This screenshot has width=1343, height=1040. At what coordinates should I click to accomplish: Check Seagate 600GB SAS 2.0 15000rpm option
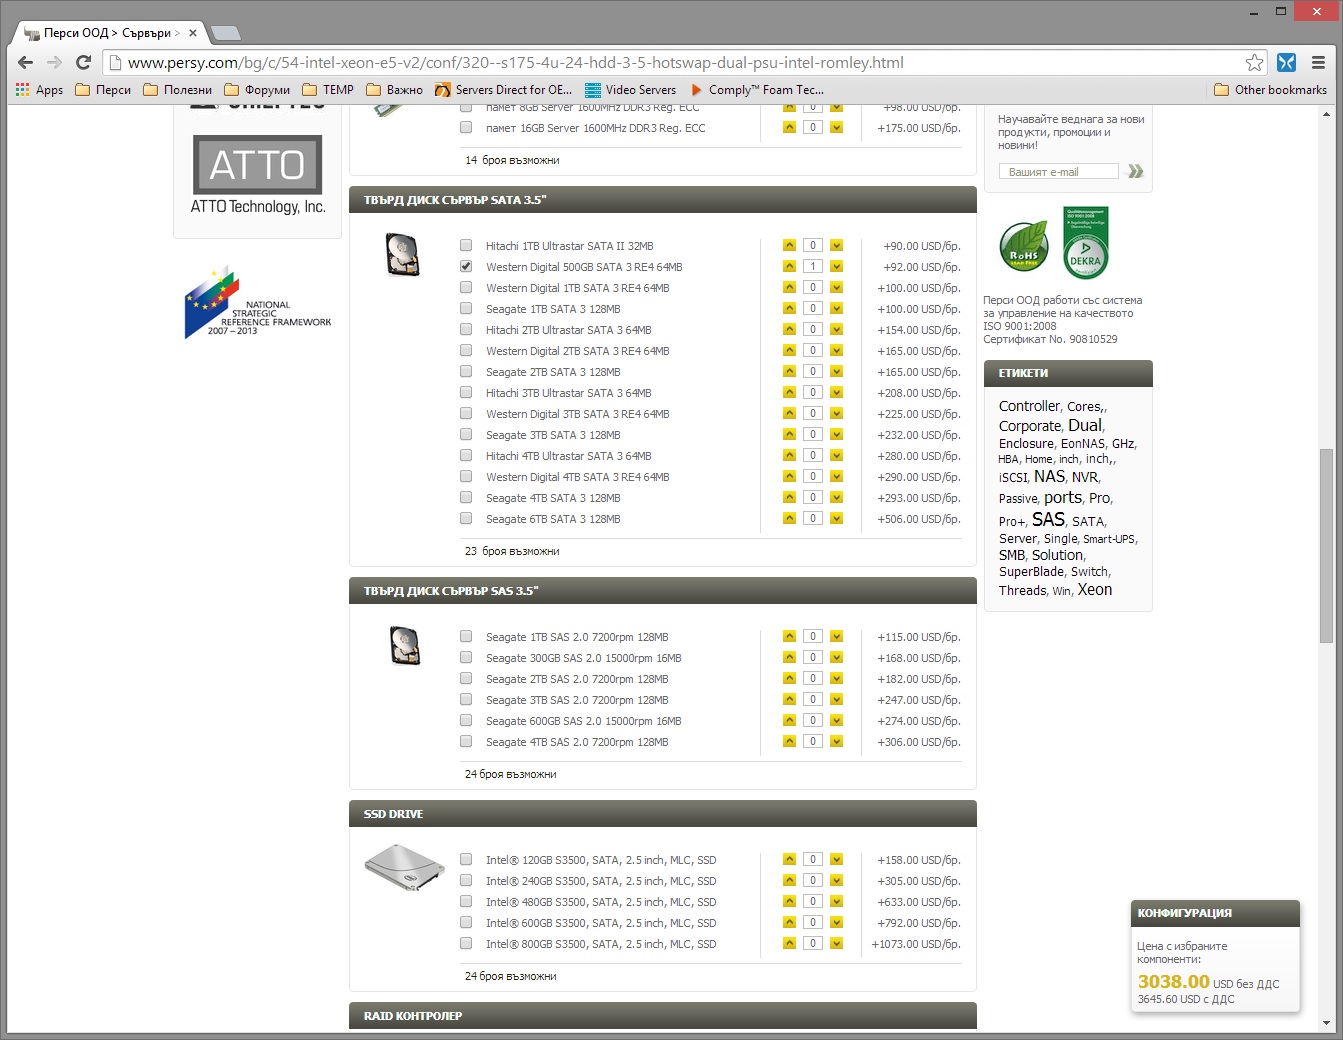[x=466, y=720]
